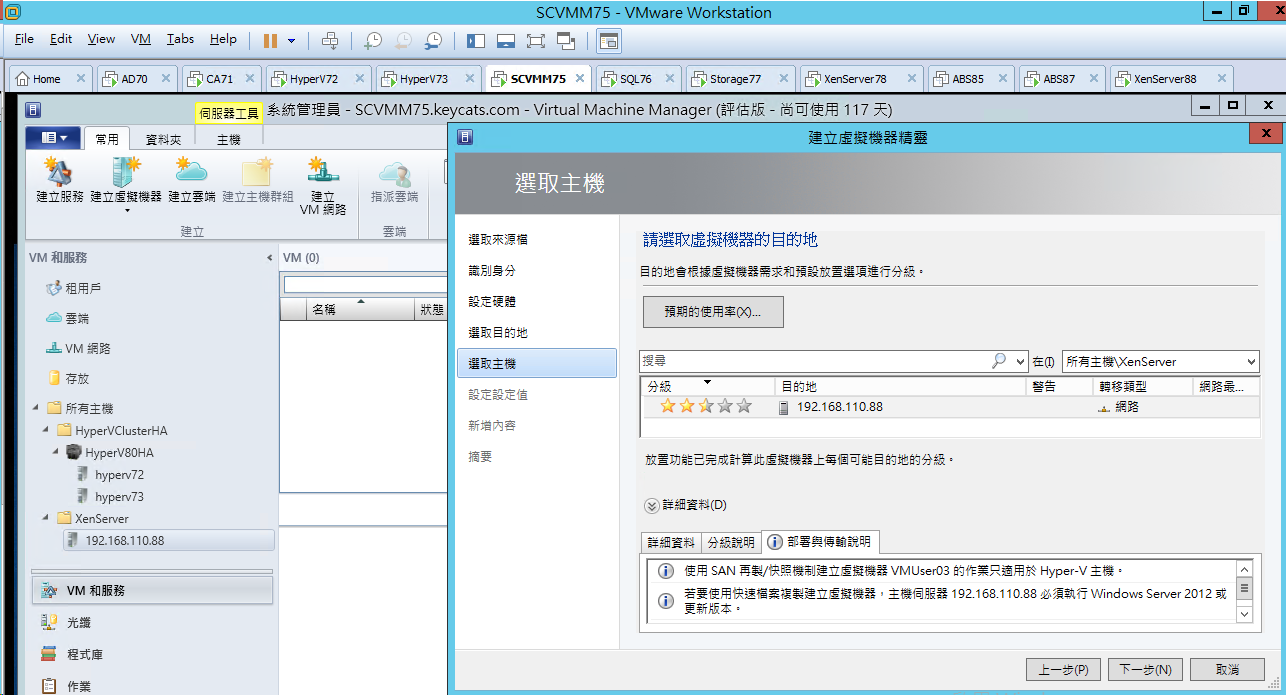Open the VM 和服務 workspace button
Image resolution: width=1286 pixels, height=695 pixels.
152,590
